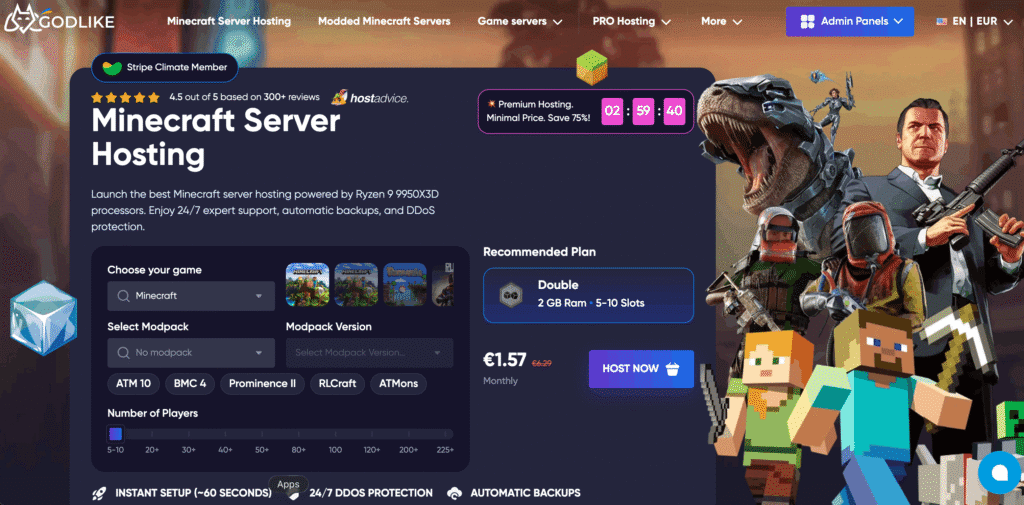Expand the More menu
Screen dimensions: 1024x505
[x=722, y=21]
